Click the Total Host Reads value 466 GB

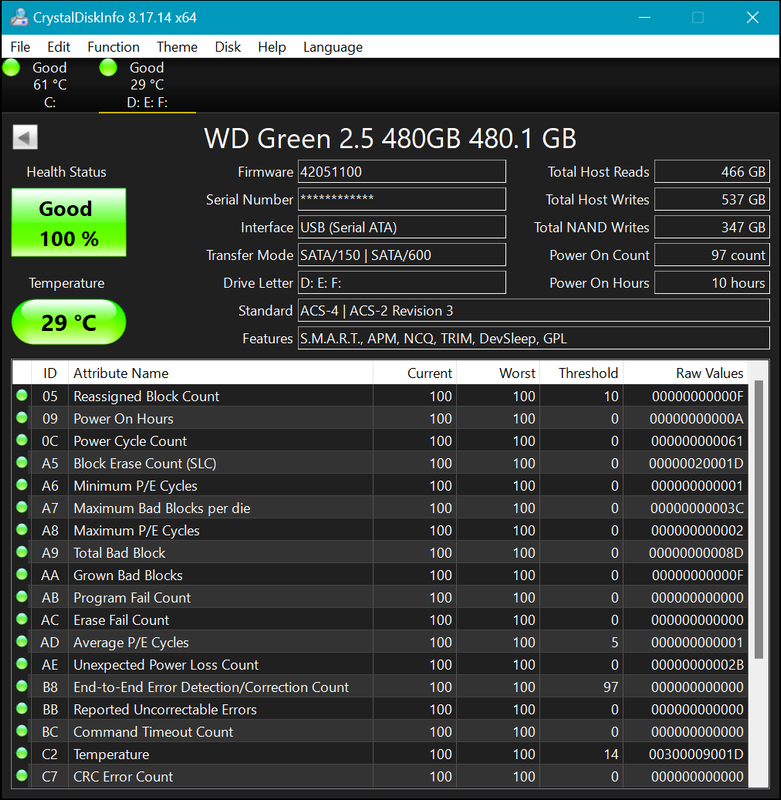712,171
